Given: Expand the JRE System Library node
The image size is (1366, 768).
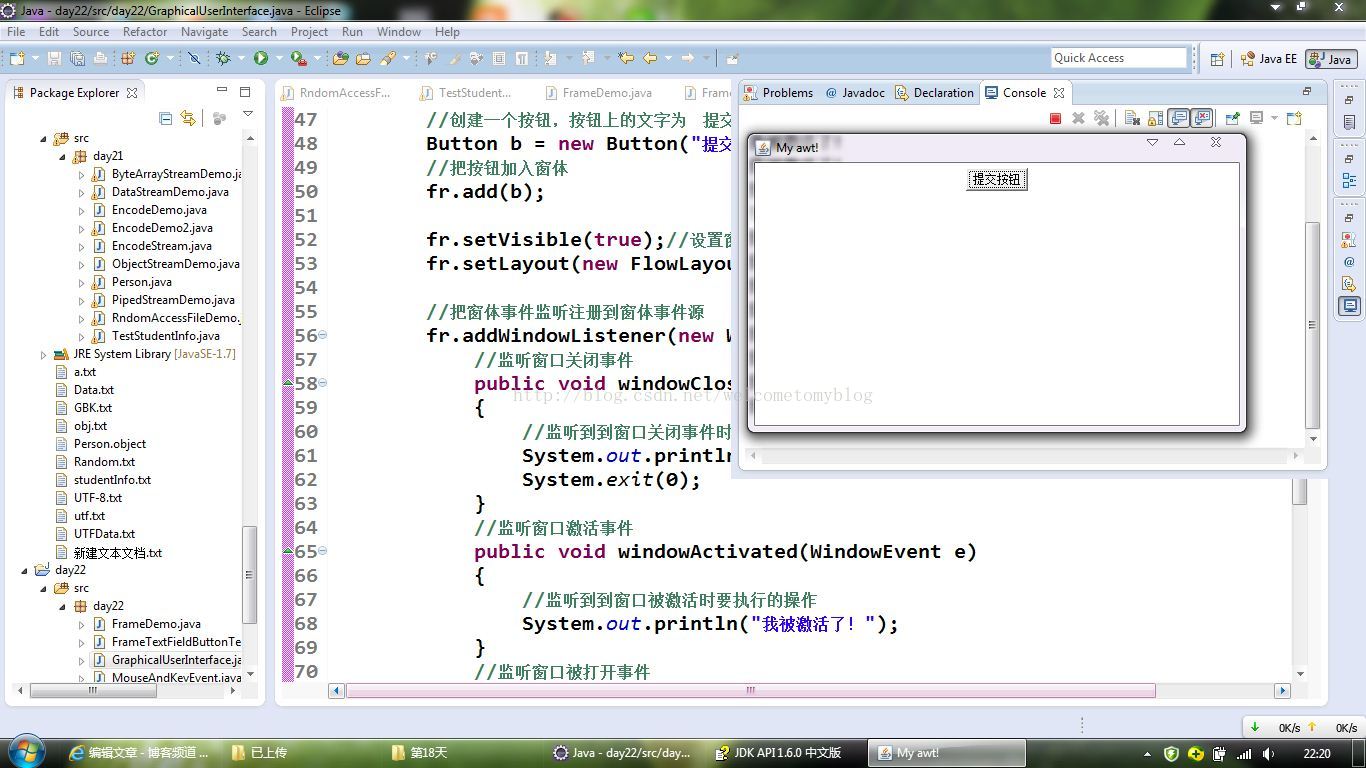Looking at the screenshot, I should [43, 354].
